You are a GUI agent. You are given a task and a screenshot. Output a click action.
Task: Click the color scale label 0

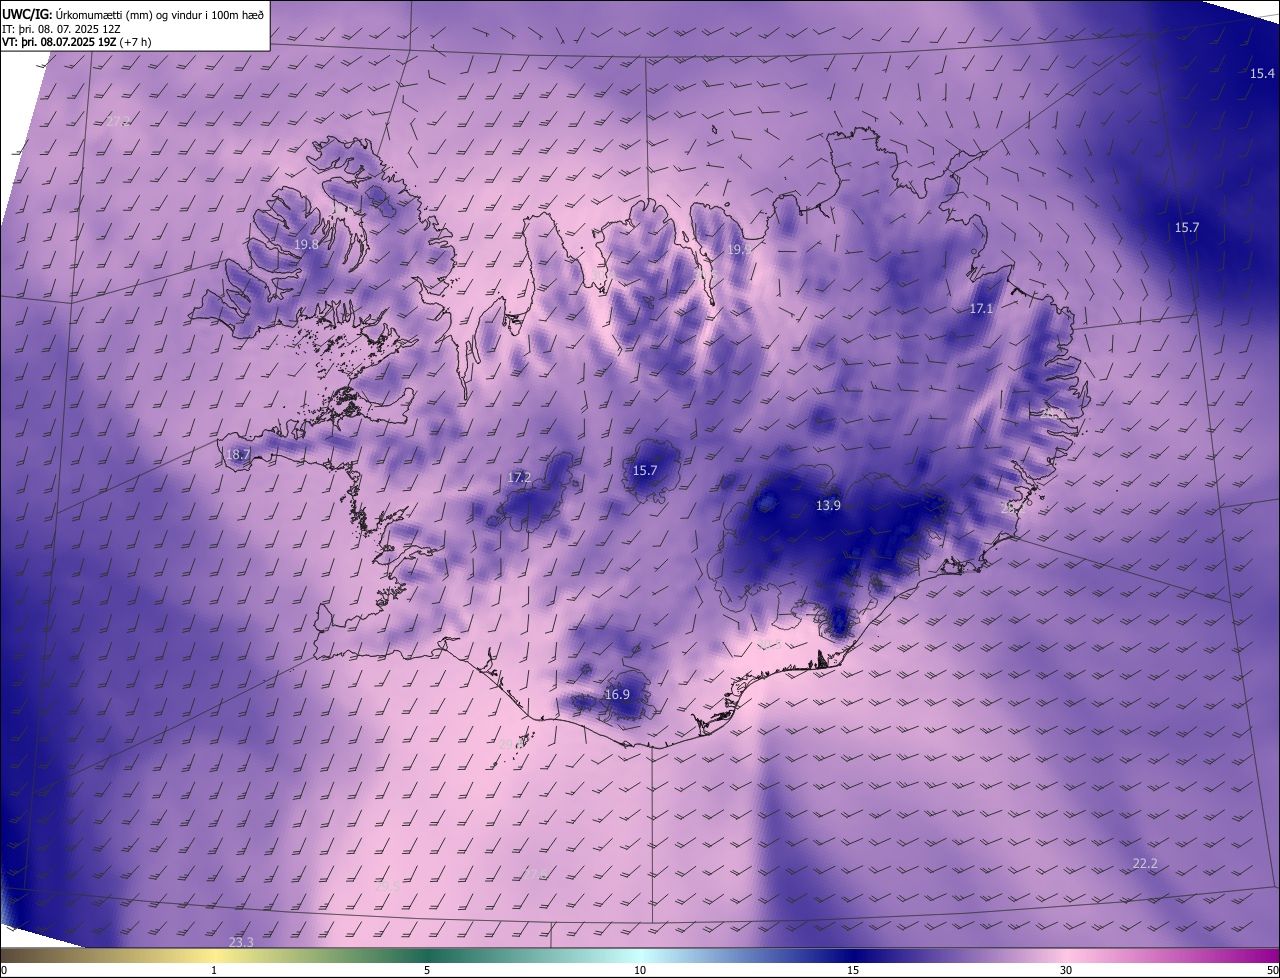coord(4,970)
